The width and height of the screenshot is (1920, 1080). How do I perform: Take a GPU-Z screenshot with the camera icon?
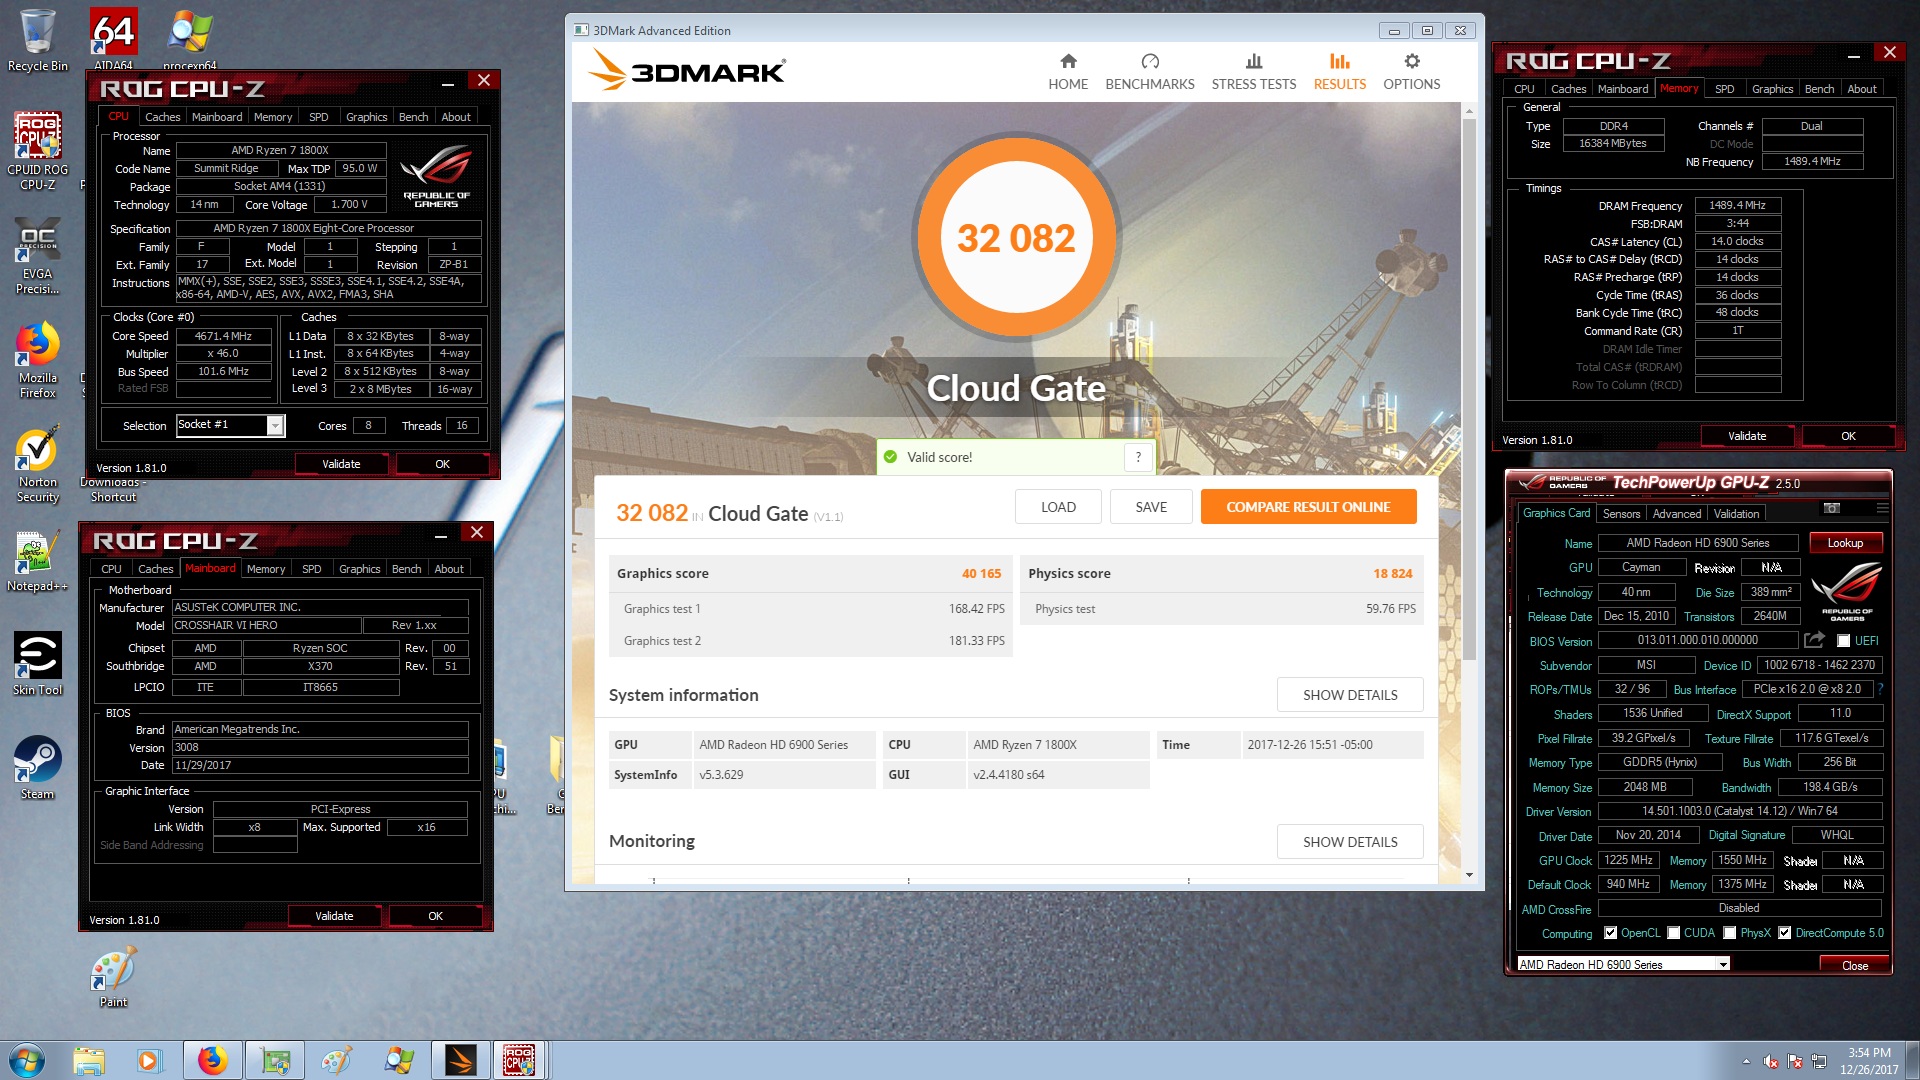click(x=1832, y=508)
